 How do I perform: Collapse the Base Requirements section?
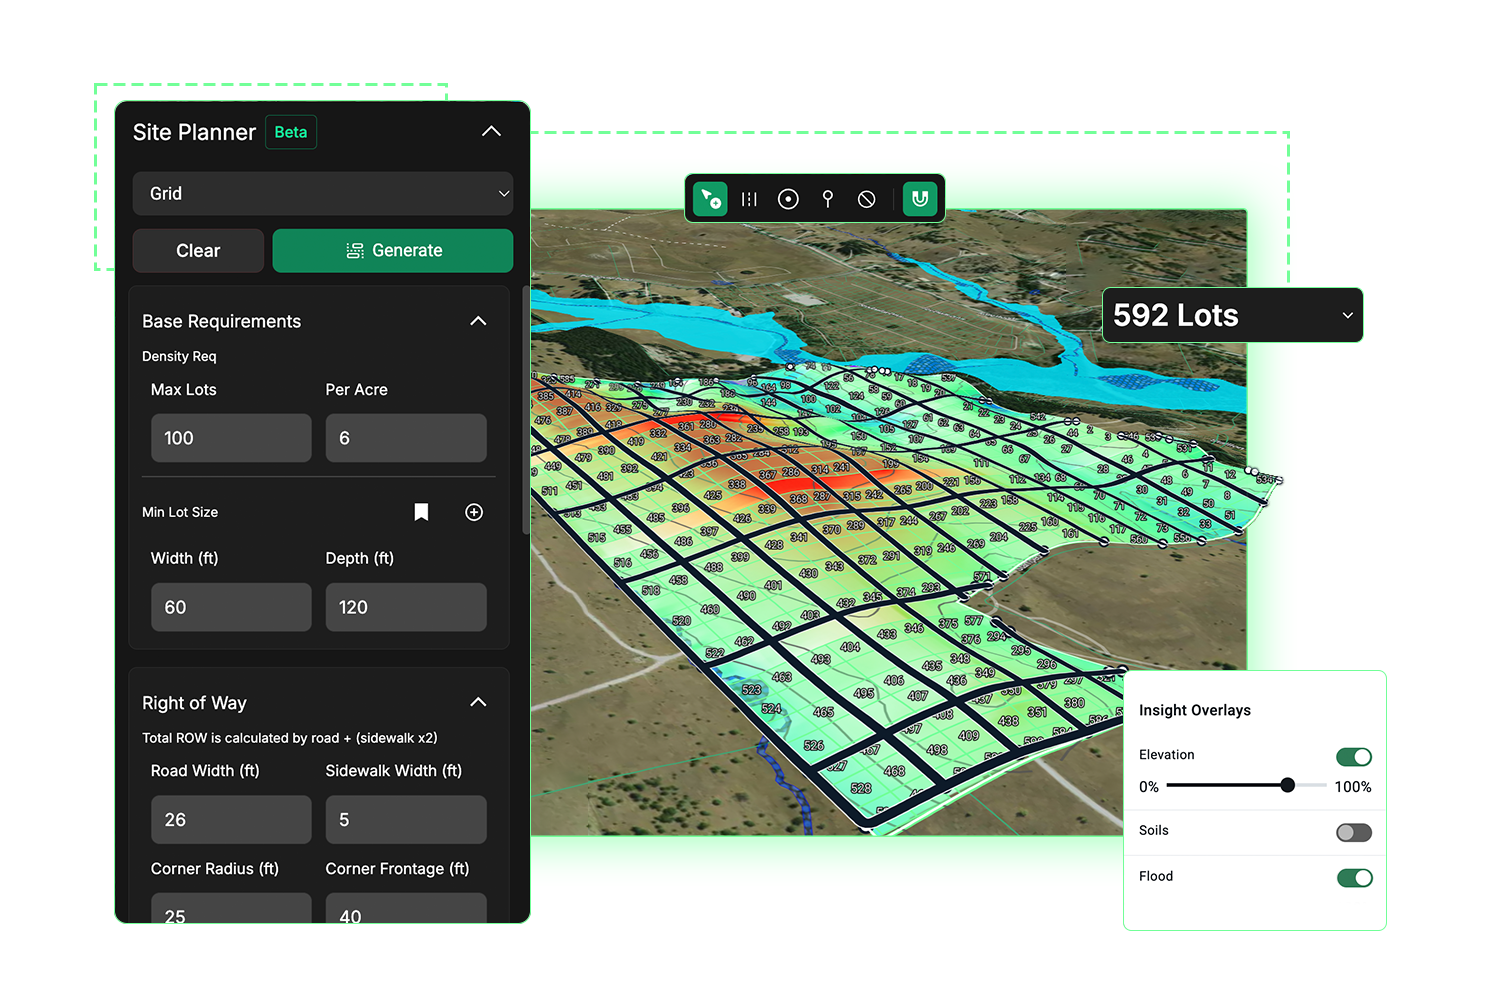[x=478, y=321]
